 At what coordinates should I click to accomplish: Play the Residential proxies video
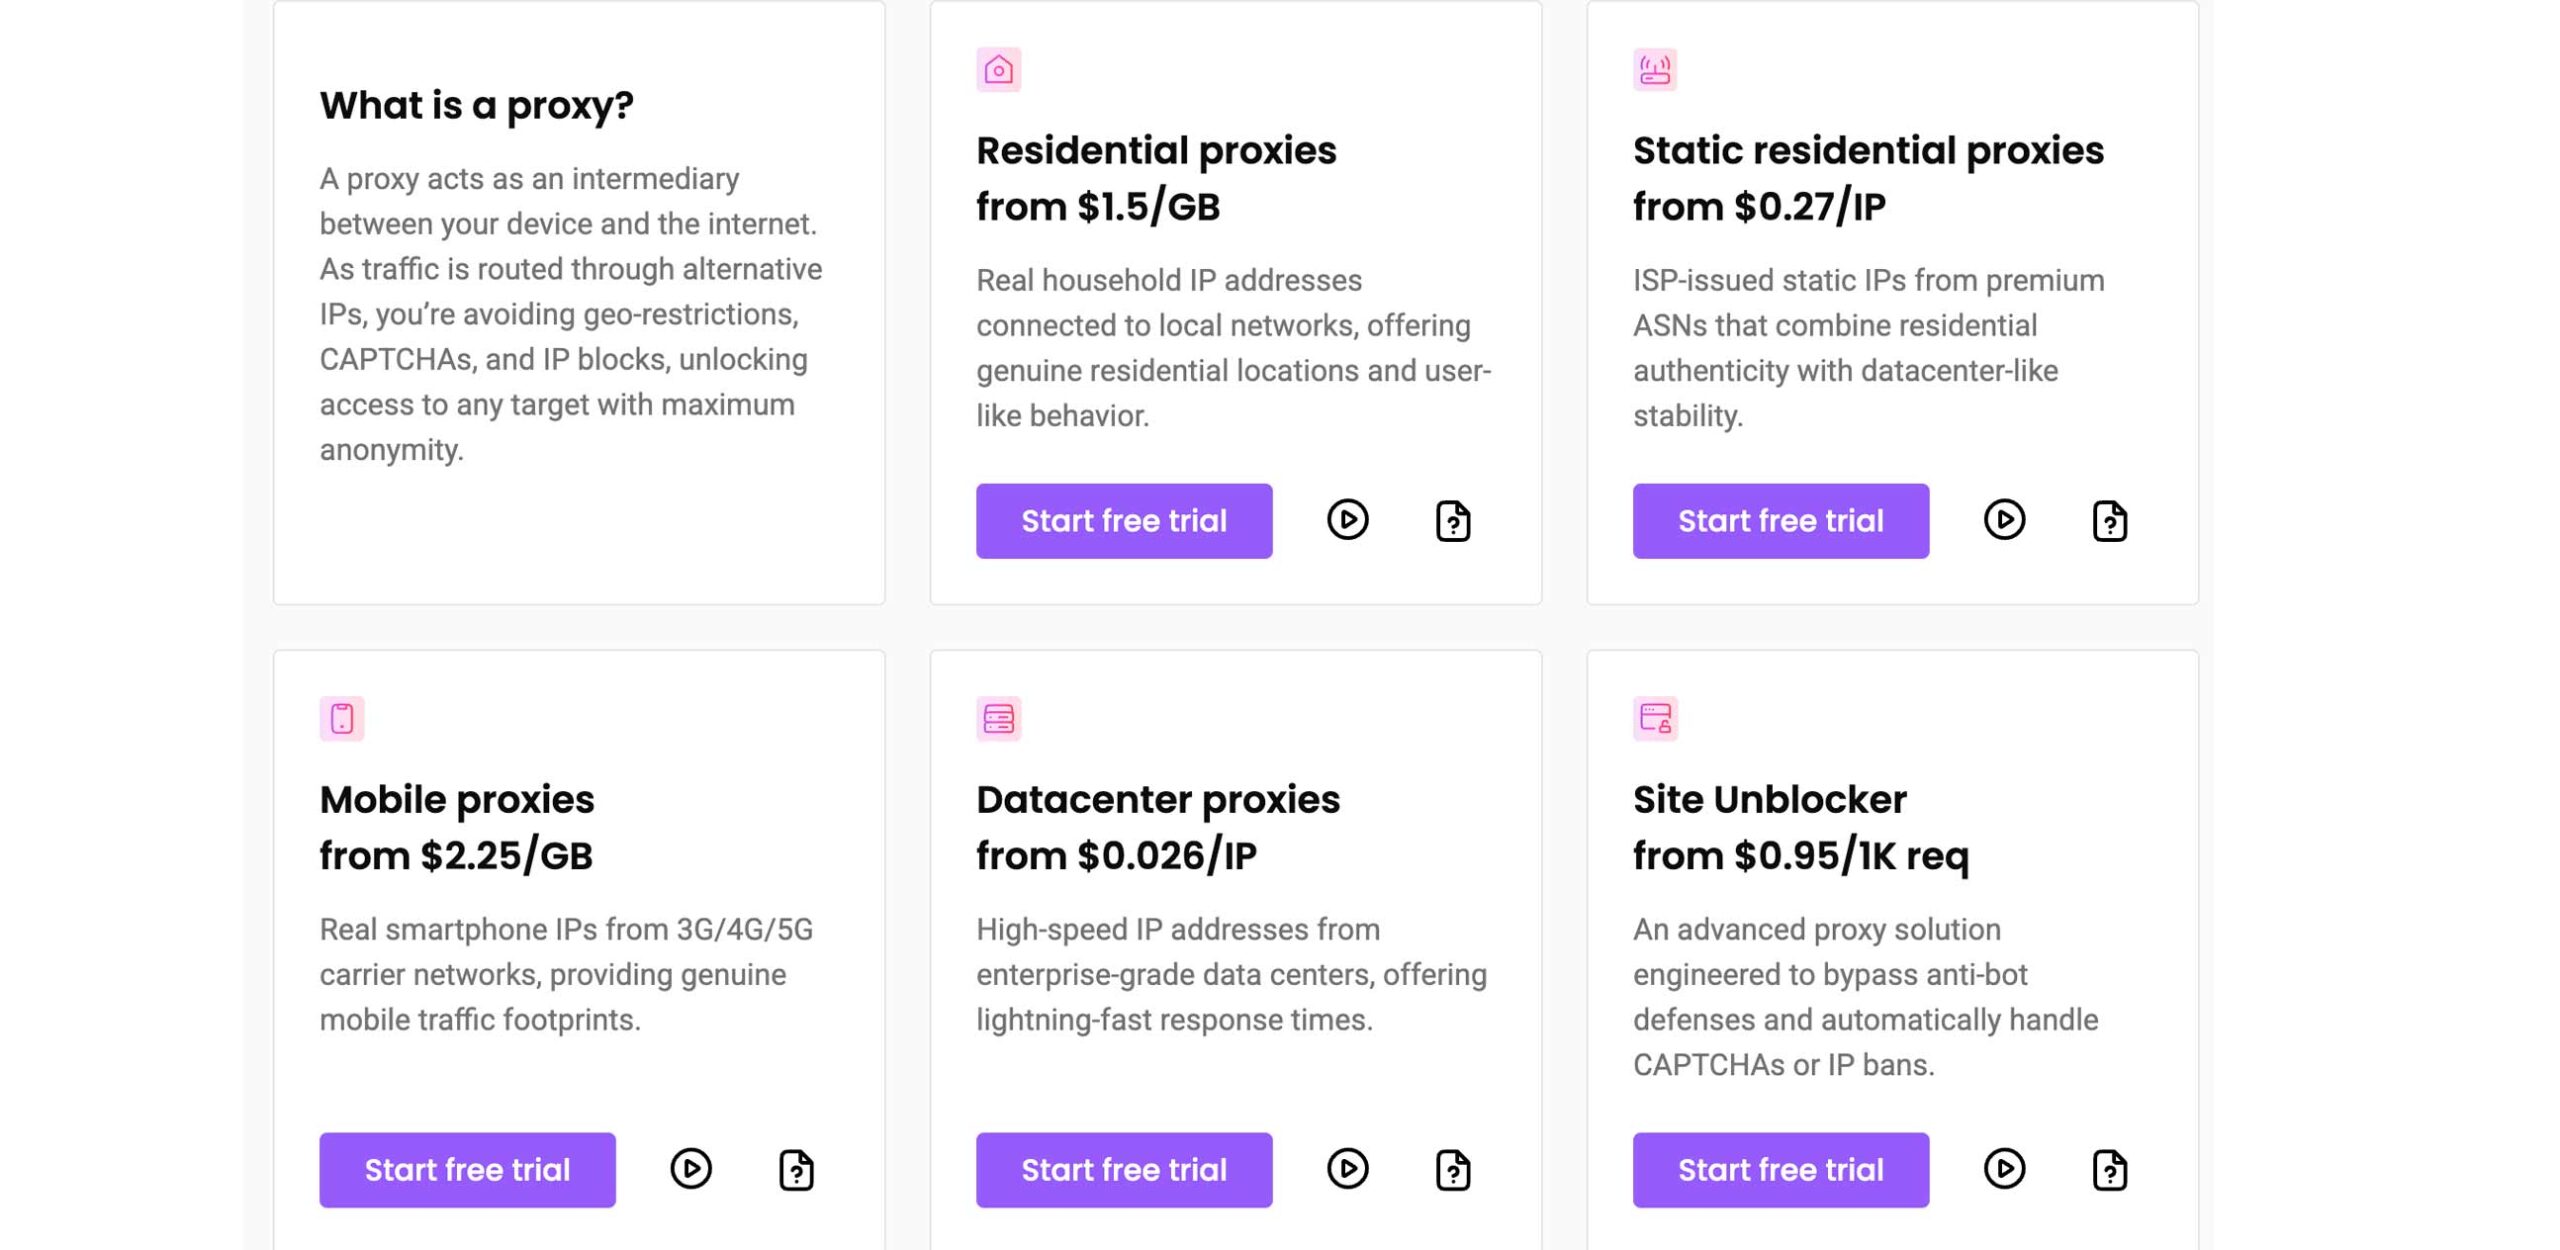click(x=1347, y=520)
